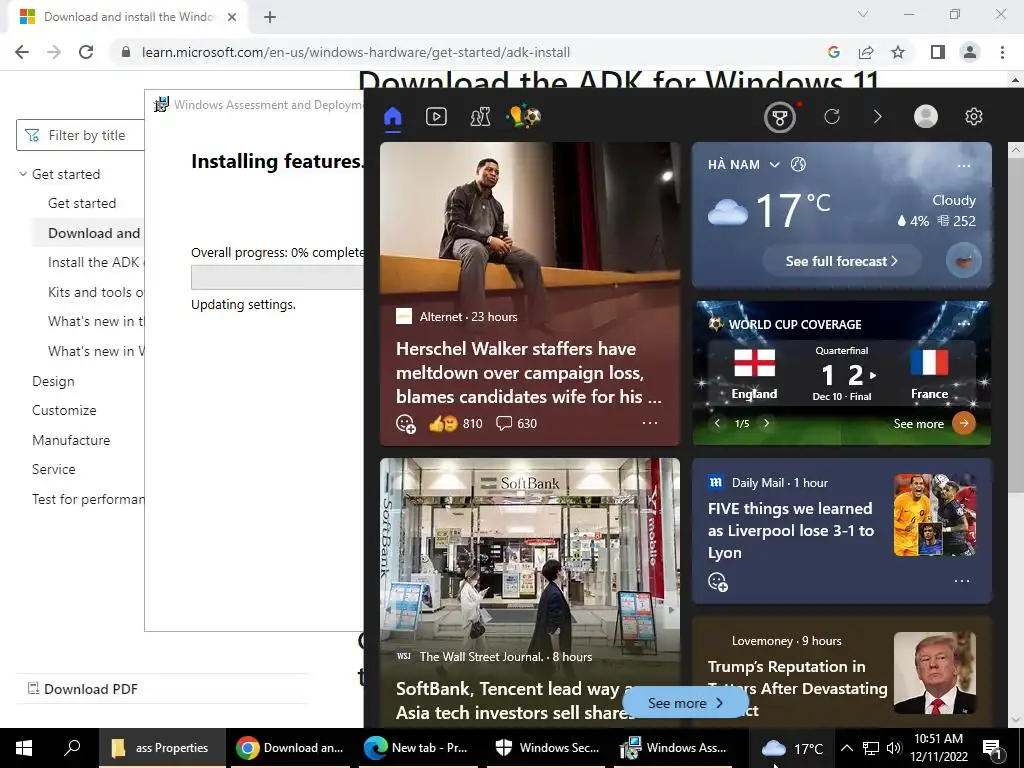Click the orange arrow beside See more
The image size is (1024, 768).
(964, 423)
